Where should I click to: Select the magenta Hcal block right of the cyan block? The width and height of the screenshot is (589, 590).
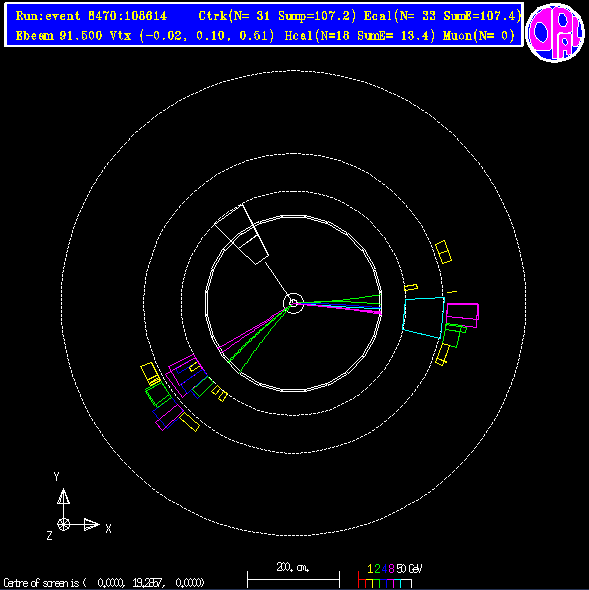[x=463, y=315]
